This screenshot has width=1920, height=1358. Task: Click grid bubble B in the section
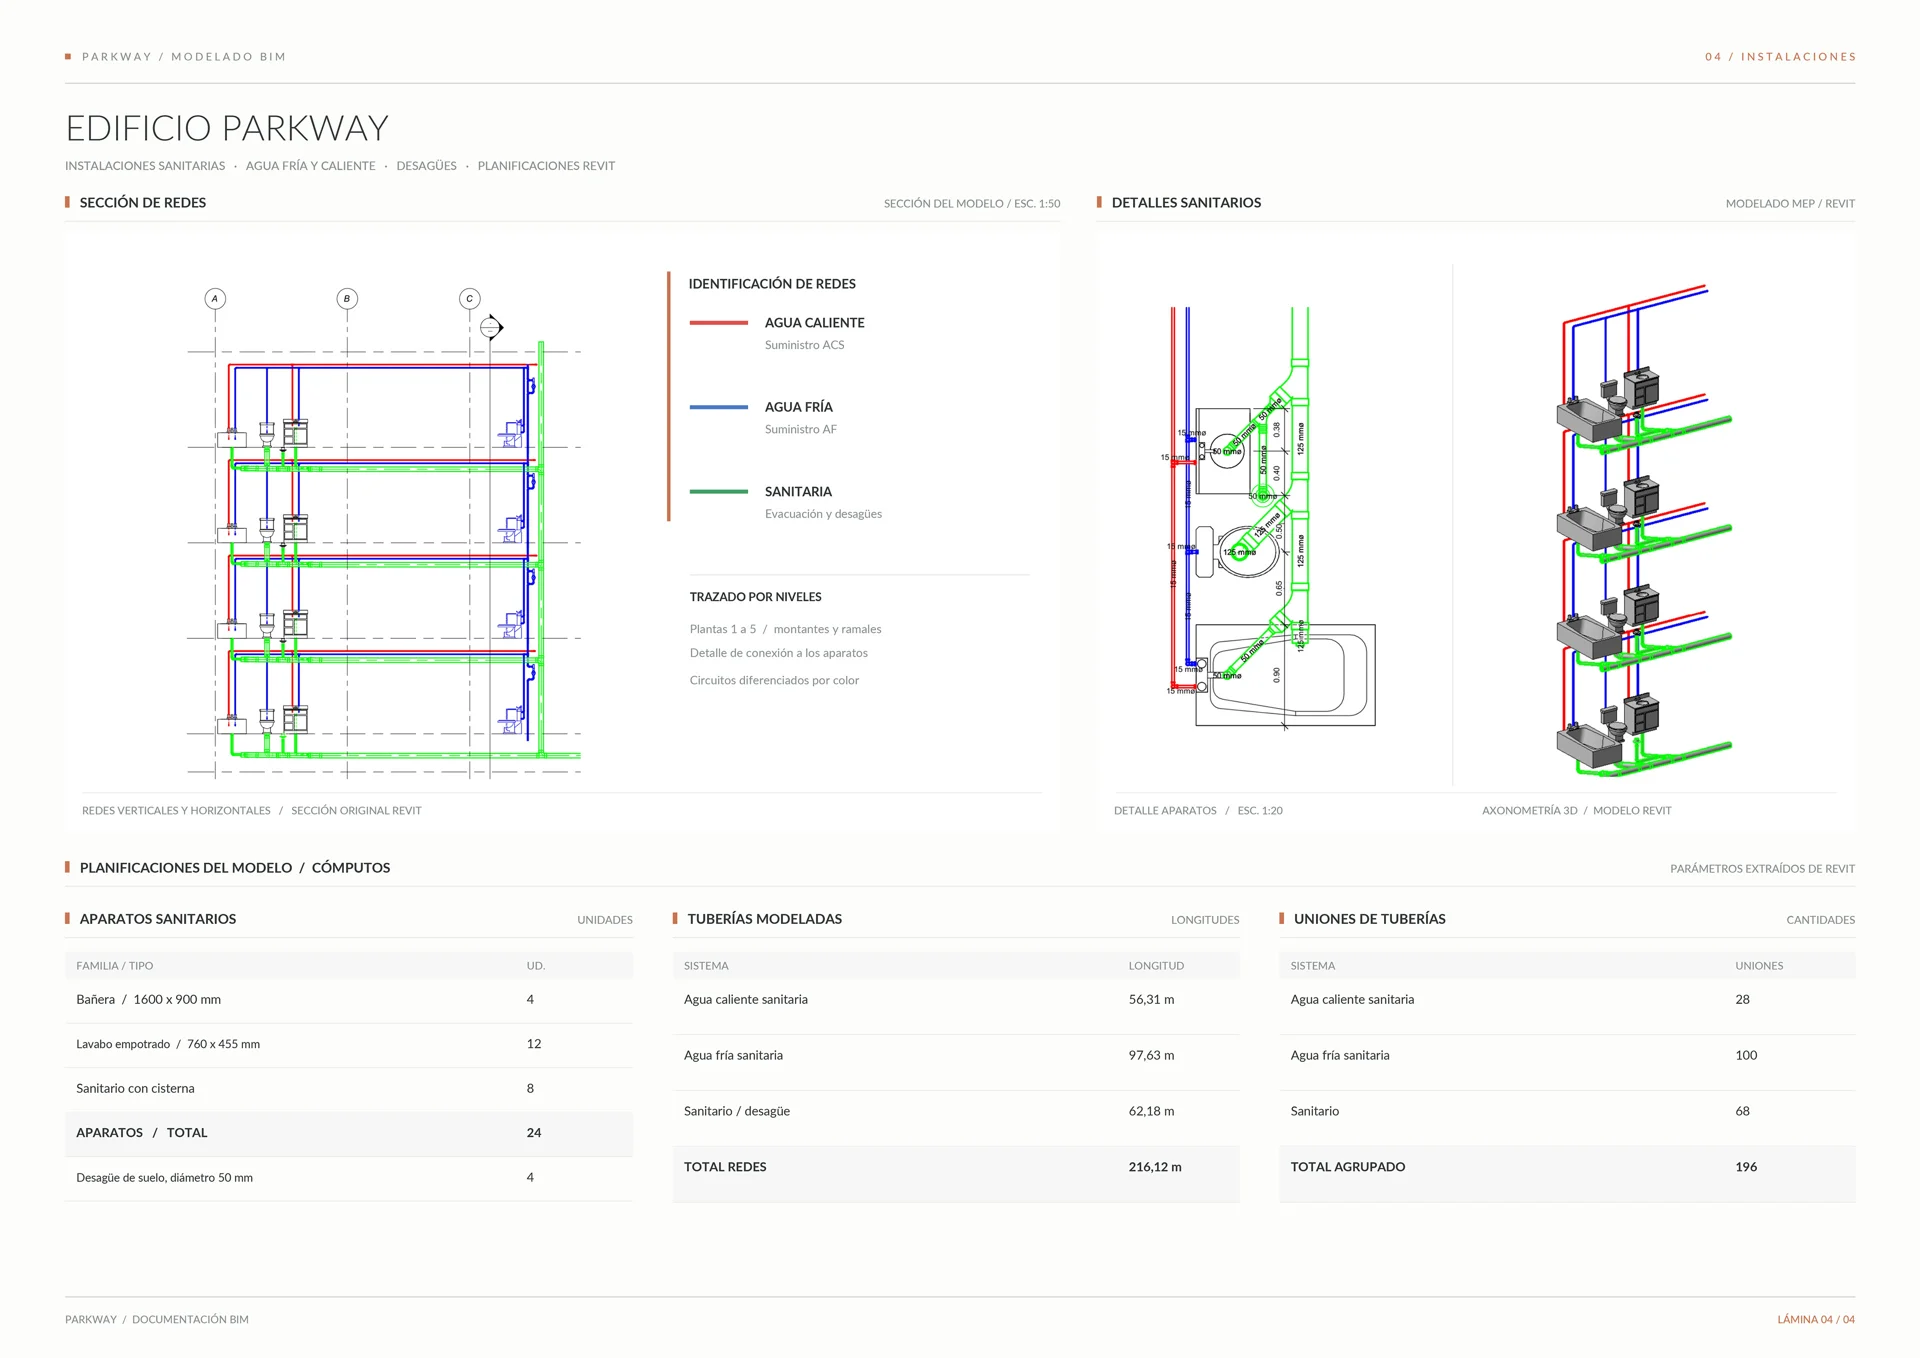(x=347, y=298)
